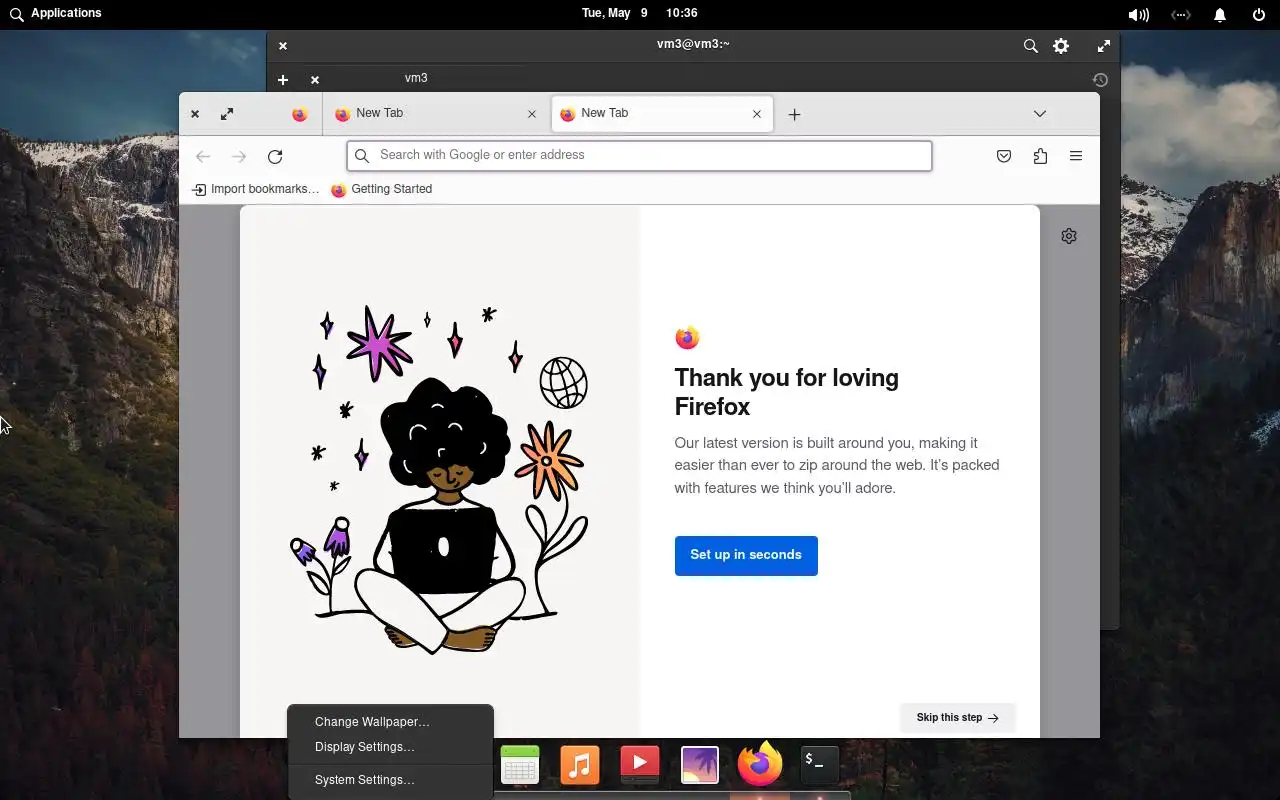Maximize Terminal with the diagonal arrows icon
The height and width of the screenshot is (800, 1280).
pyautogui.click(x=1104, y=46)
